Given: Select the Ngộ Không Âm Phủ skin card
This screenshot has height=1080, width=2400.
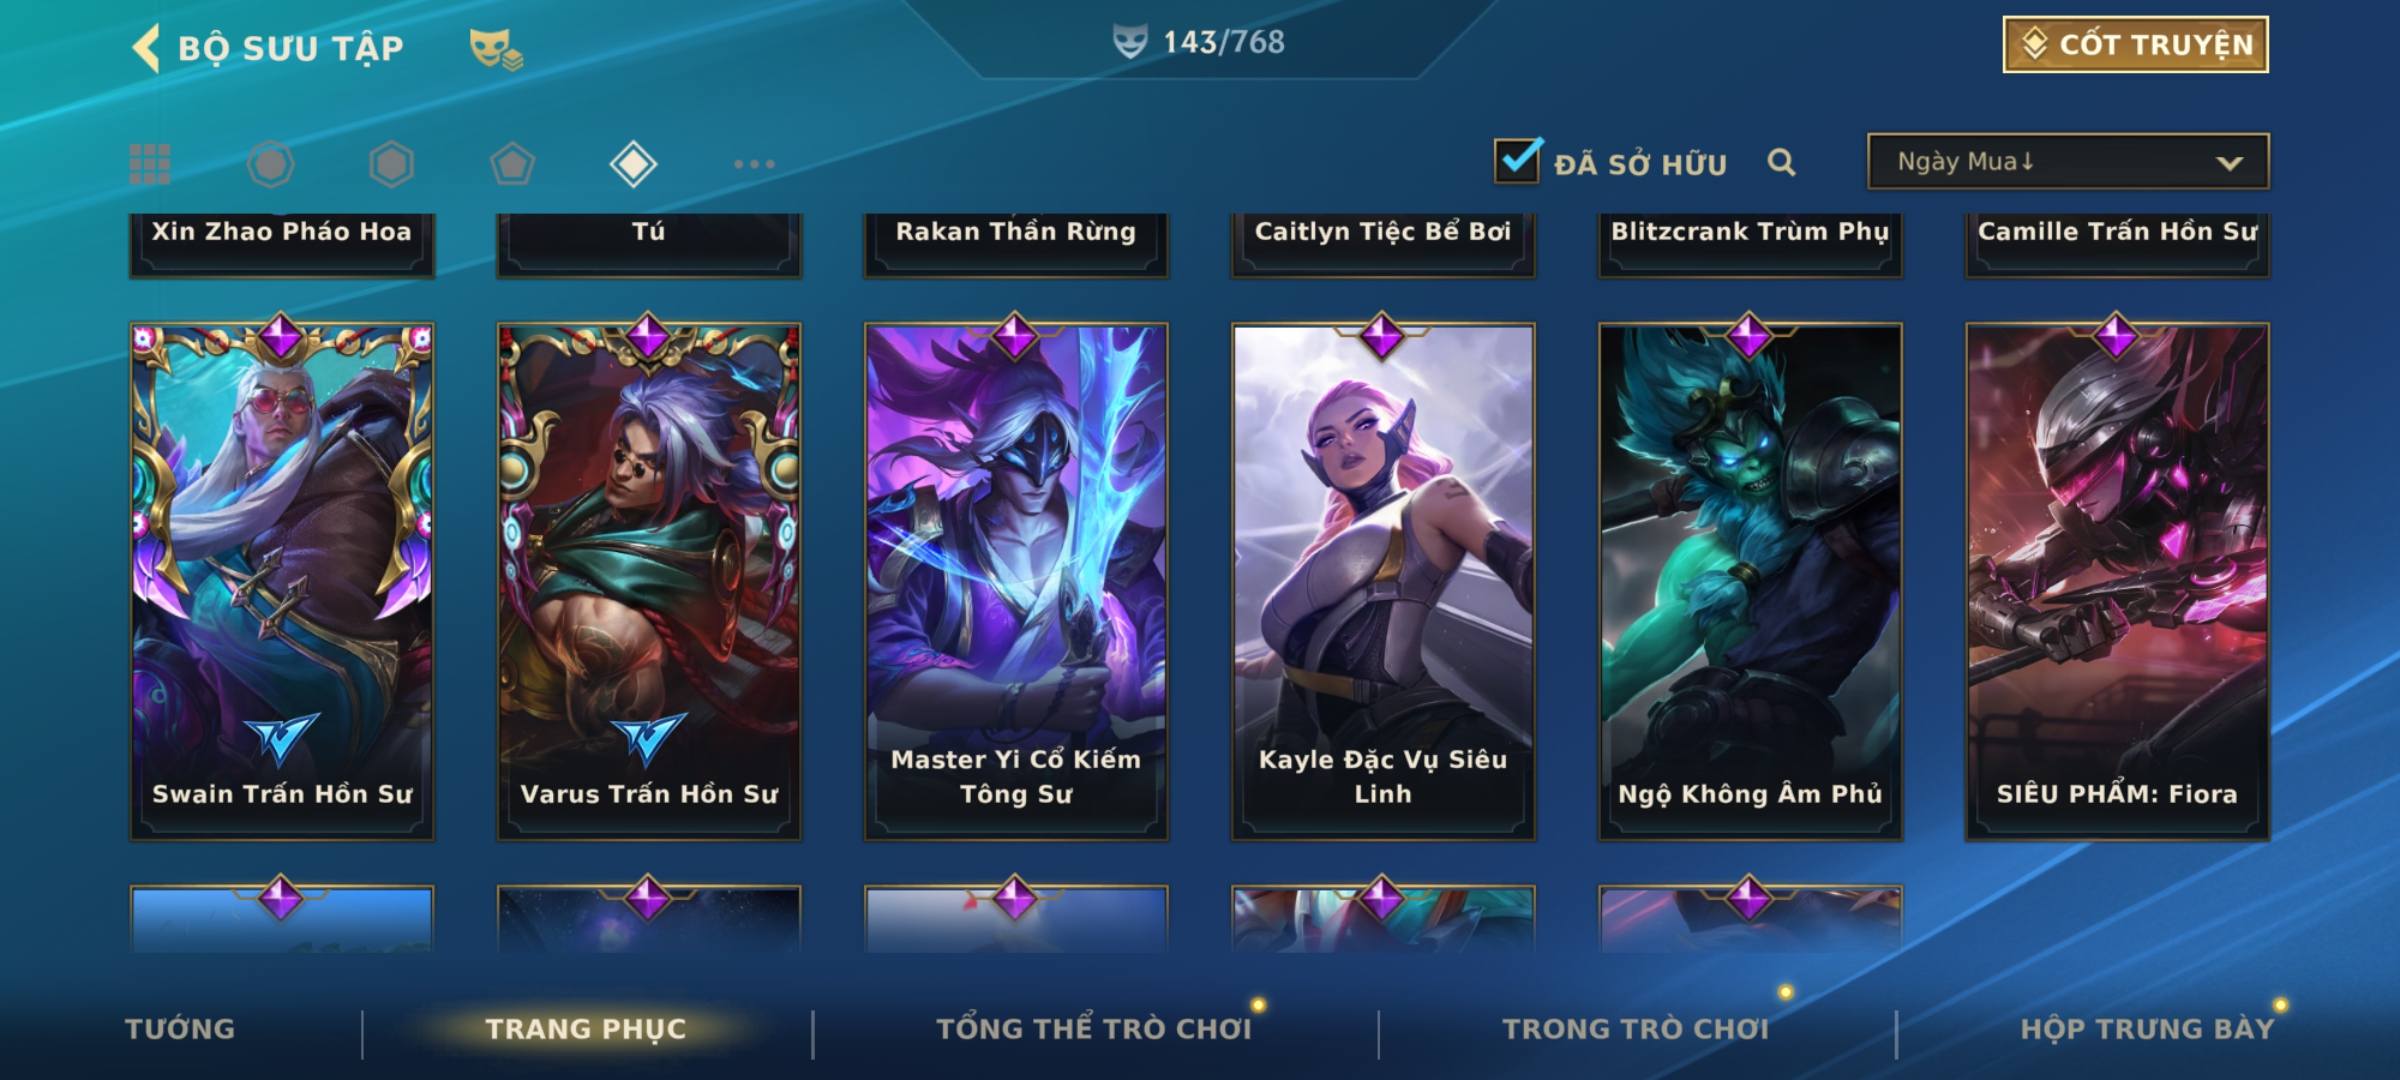Looking at the screenshot, I should [1750, 581].
